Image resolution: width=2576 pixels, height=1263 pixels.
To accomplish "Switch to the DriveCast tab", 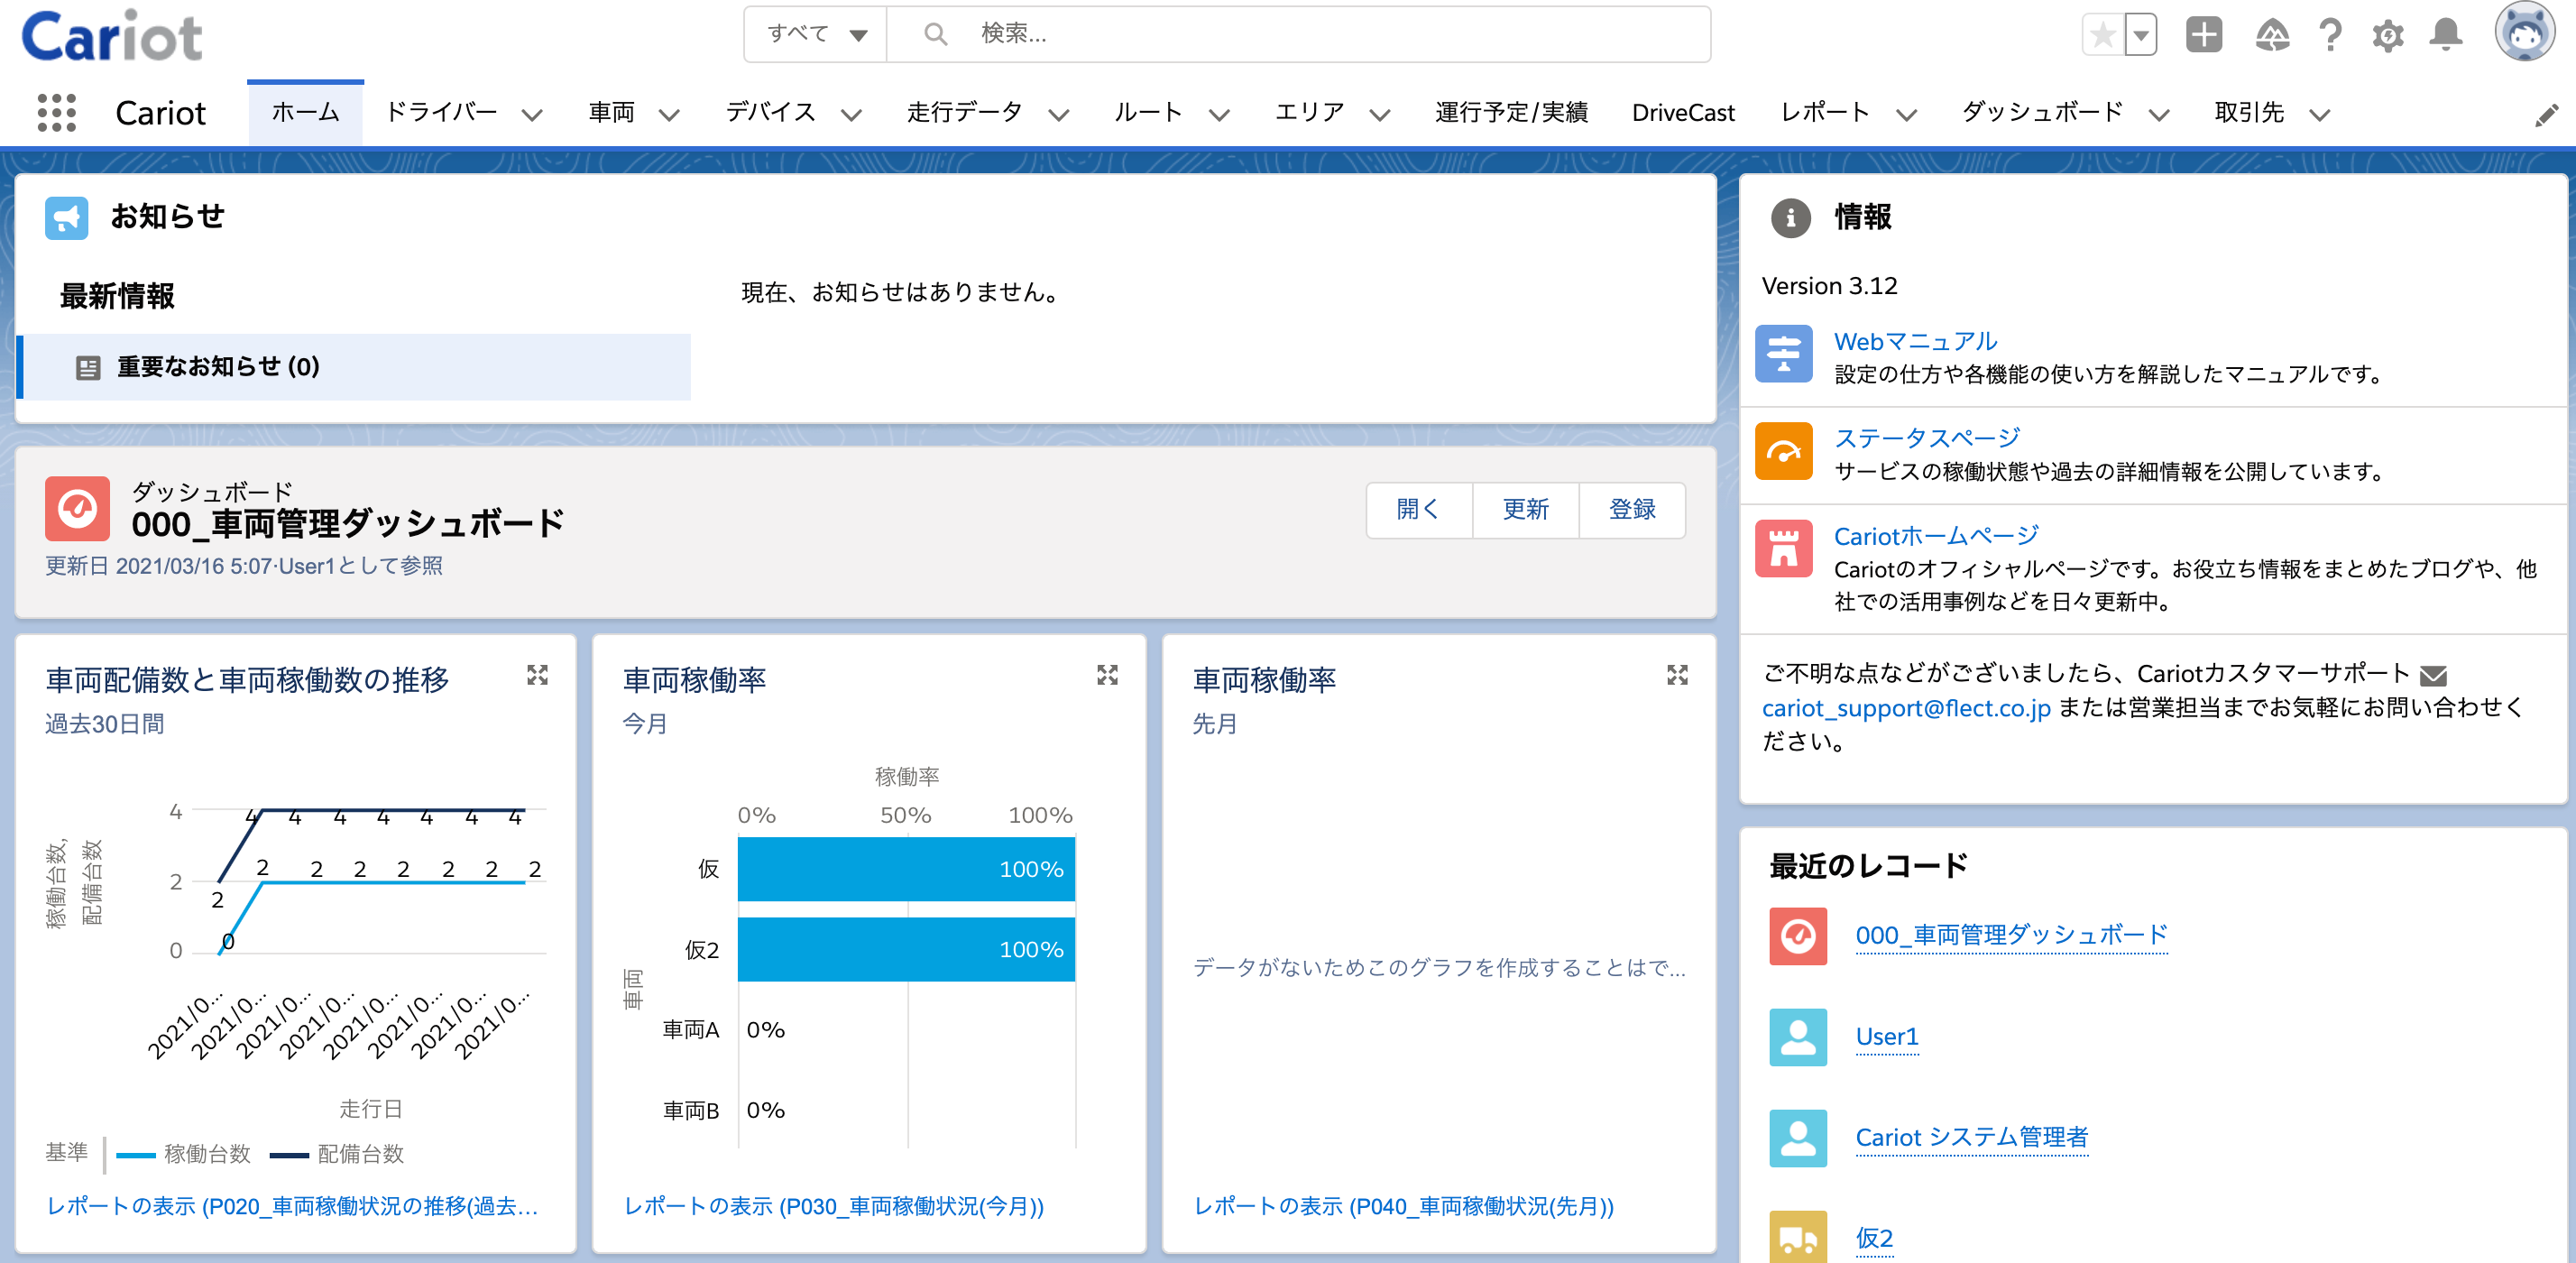I will (1683, 113).
